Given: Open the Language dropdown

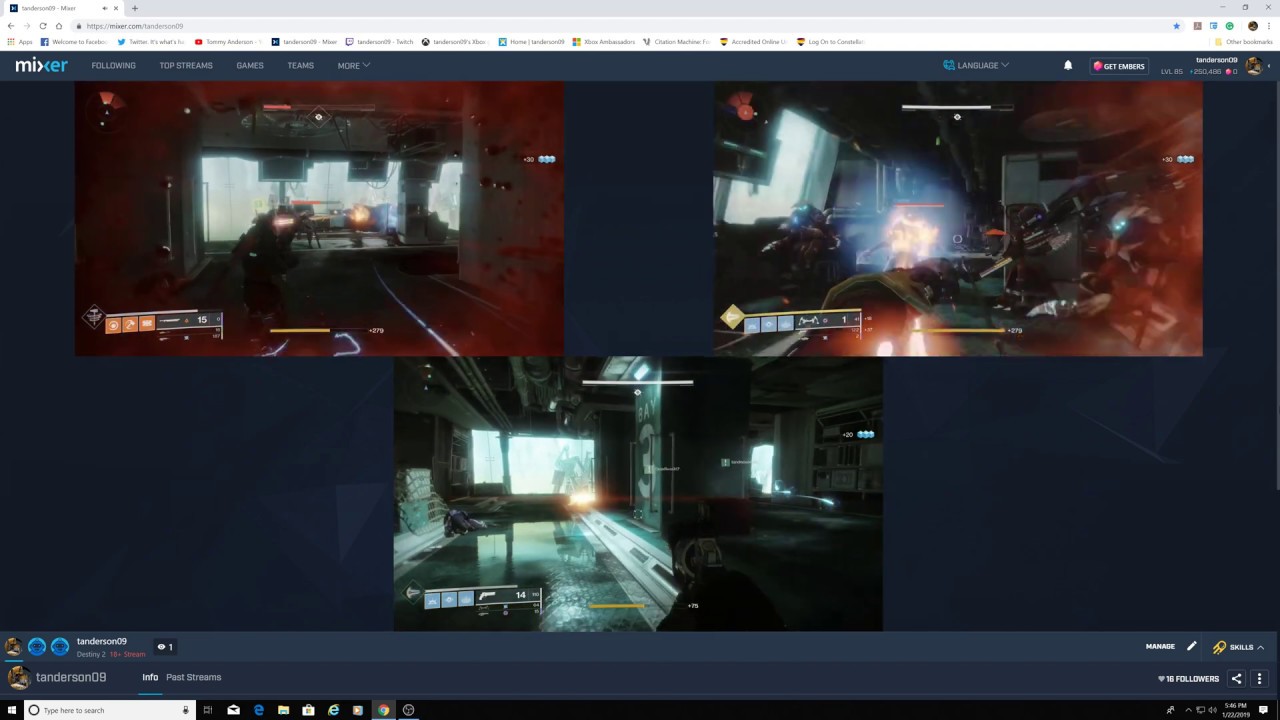Looking at the screenshot, I should 976,65.
